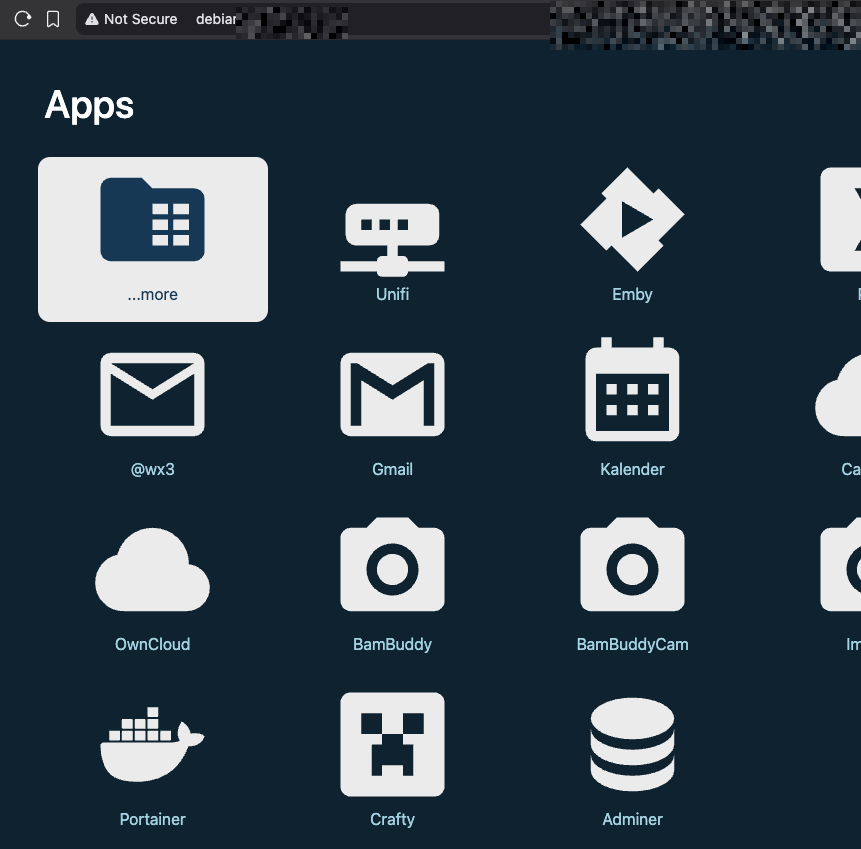The height and width of the screenshot is (849, 861).
Task: Open the Unifi network icon
Action: (x=392, y=240)
